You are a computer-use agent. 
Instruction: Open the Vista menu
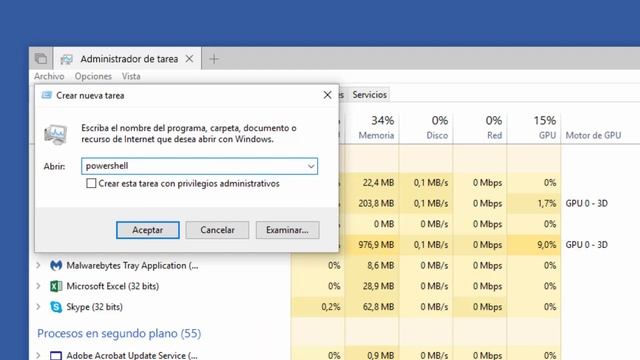[x=131, y=76]
